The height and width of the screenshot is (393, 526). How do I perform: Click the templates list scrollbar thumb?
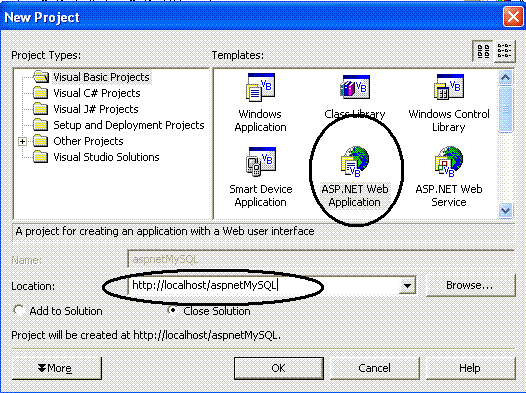point(505,109)
